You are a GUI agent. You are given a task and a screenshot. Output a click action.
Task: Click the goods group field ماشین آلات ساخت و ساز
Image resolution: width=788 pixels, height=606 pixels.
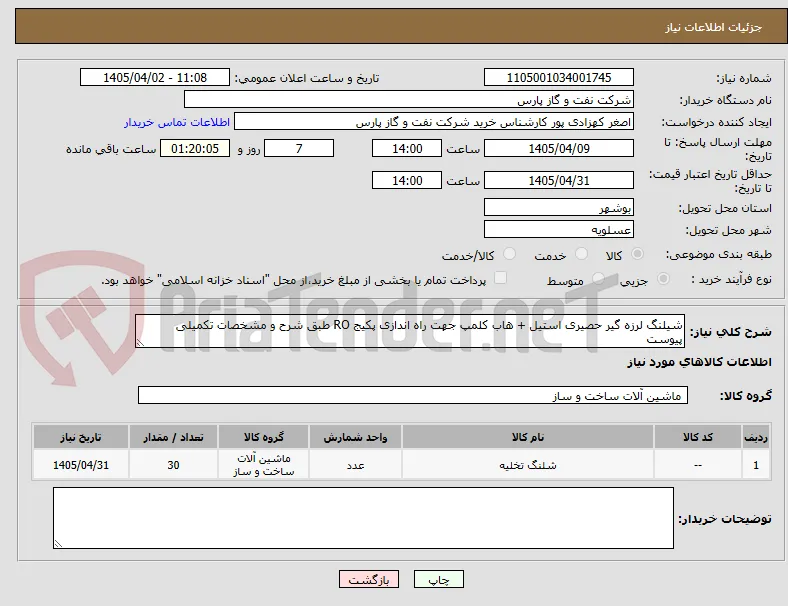(413, 395)
